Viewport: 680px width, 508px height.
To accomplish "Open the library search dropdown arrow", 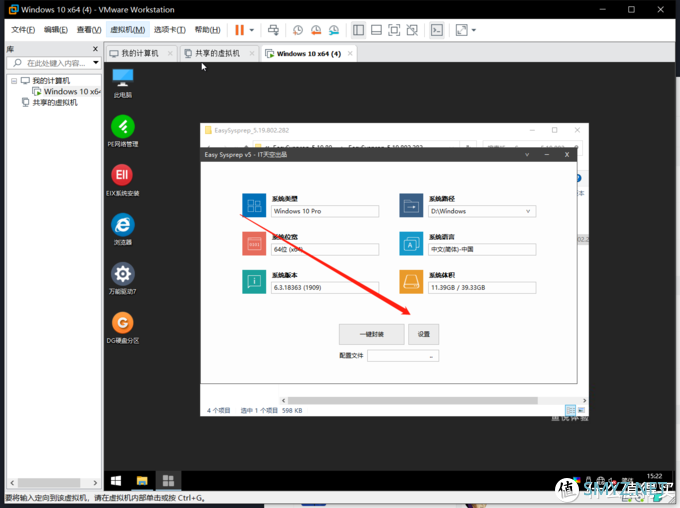I will tap(96, 63).
